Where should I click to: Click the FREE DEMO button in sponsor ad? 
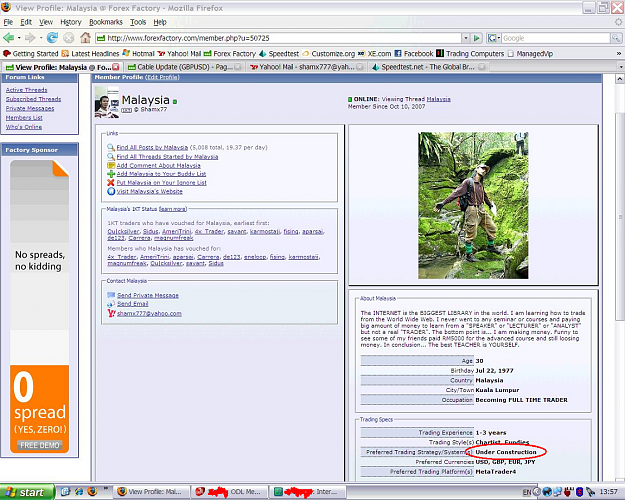tap(39, 445)
